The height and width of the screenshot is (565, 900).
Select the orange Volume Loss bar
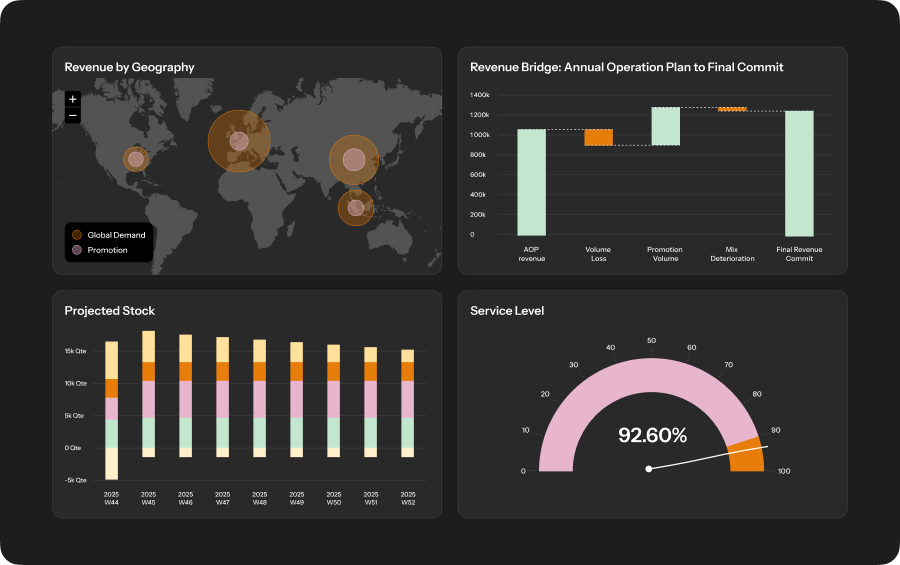pos(598,137)
